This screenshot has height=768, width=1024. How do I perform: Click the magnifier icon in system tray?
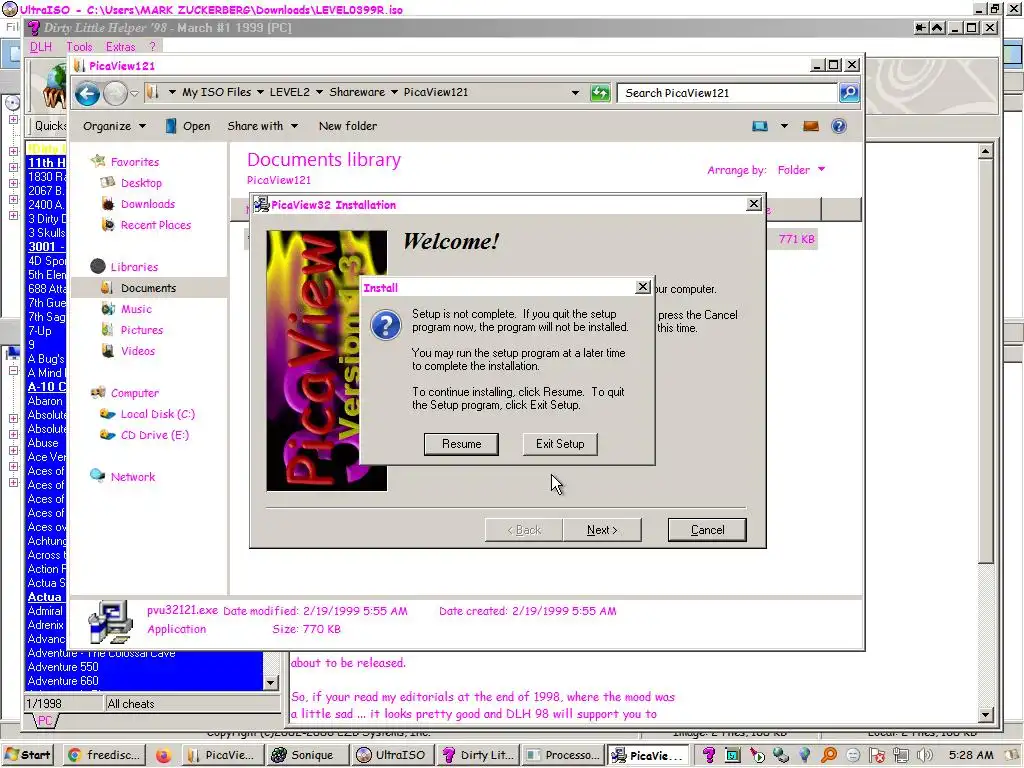pos(829,756)
